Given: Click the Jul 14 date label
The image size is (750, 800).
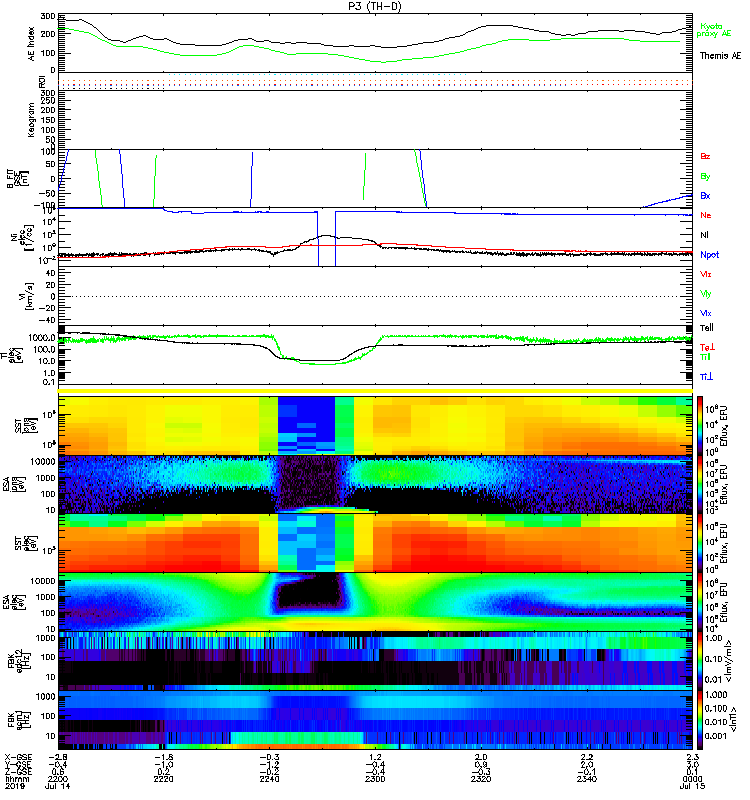Looking at the screenshot, I should 57,786.
